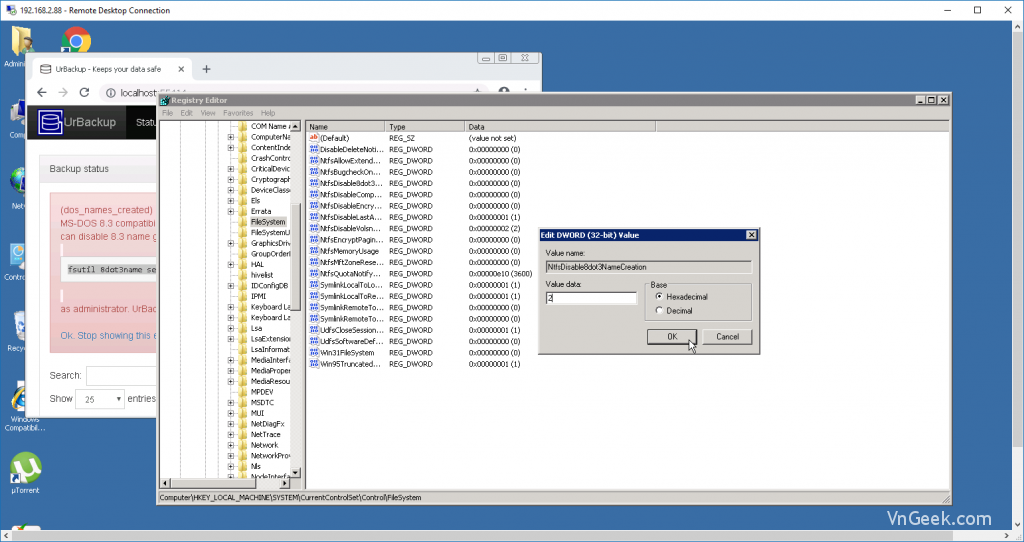Click the DisableDeleteNoti... DWORD value icon
This screenshot has height=542, width=1024.
click(313, 150)
